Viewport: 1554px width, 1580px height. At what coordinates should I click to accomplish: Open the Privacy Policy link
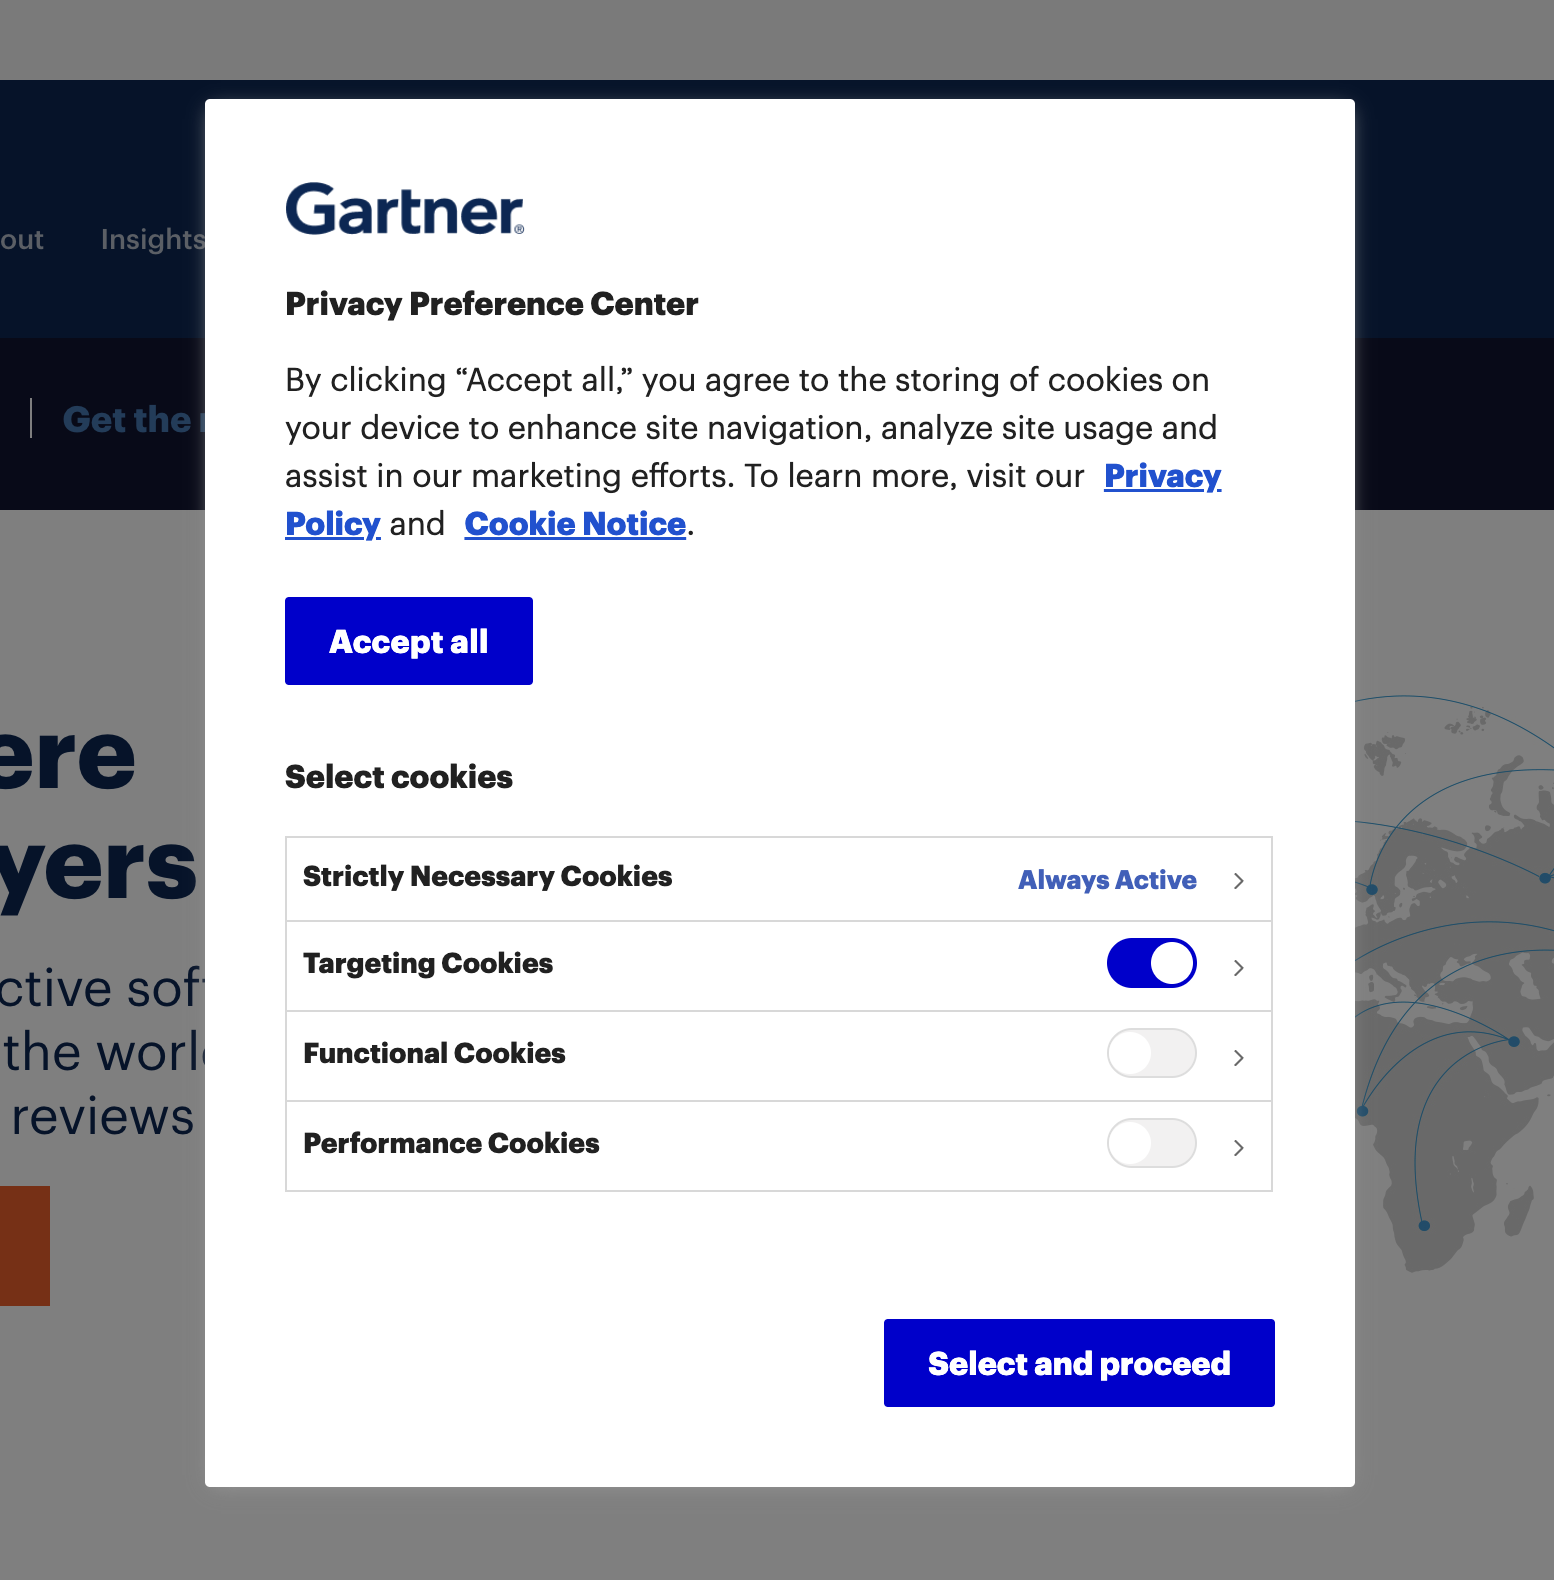[x=1162, y=476]
